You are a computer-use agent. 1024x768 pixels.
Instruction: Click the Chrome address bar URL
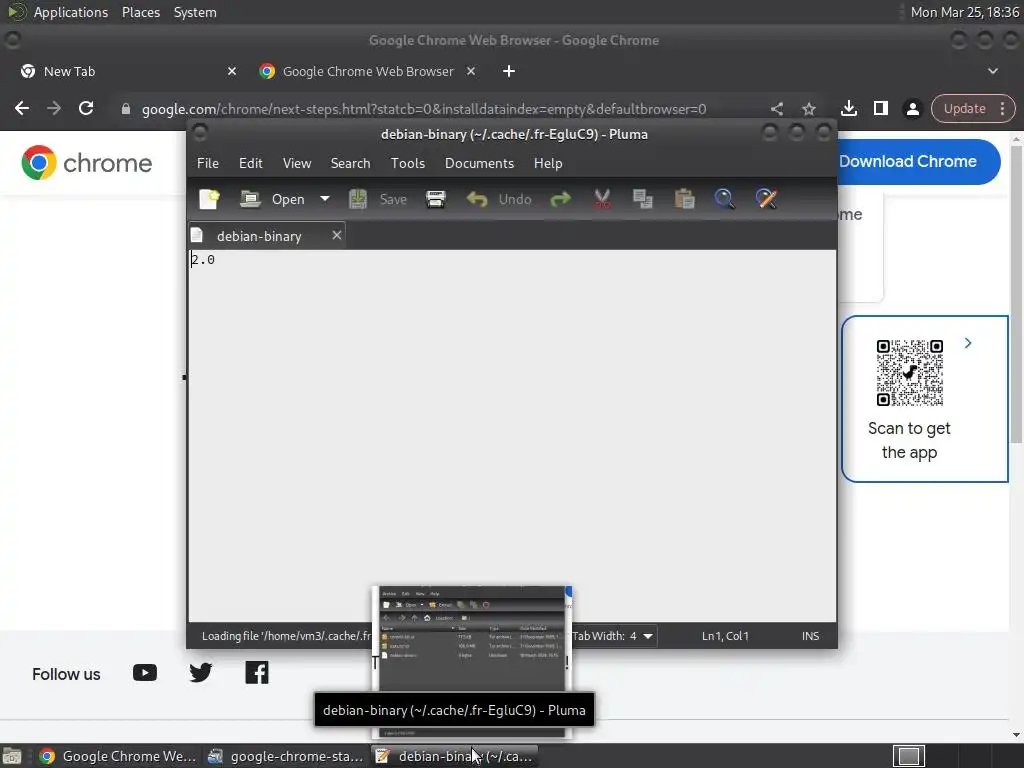click(424, 109)
